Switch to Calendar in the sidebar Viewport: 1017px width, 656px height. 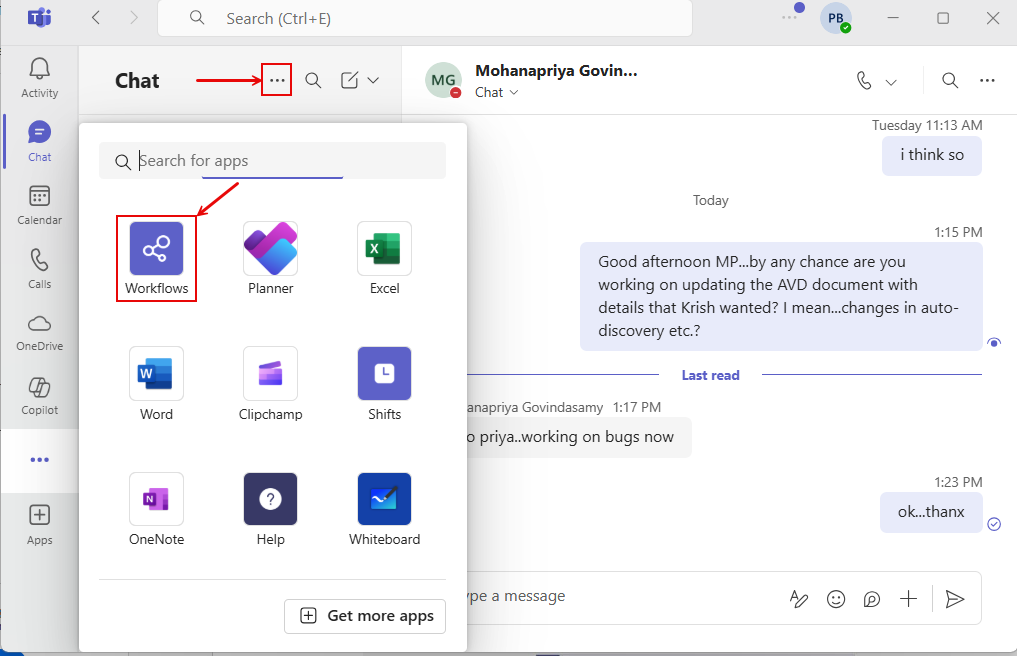click(x=40, y=205)
